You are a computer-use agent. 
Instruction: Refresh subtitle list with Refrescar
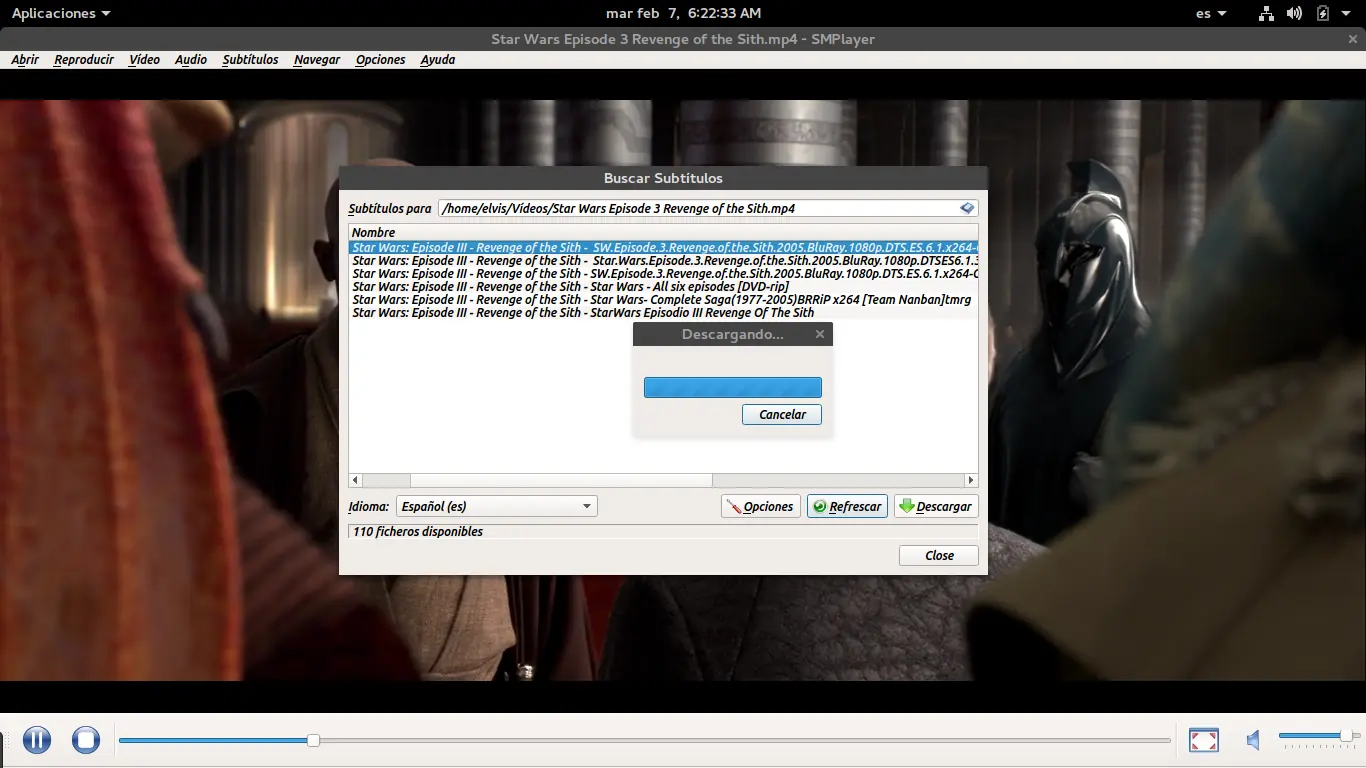tap(847, 506)
